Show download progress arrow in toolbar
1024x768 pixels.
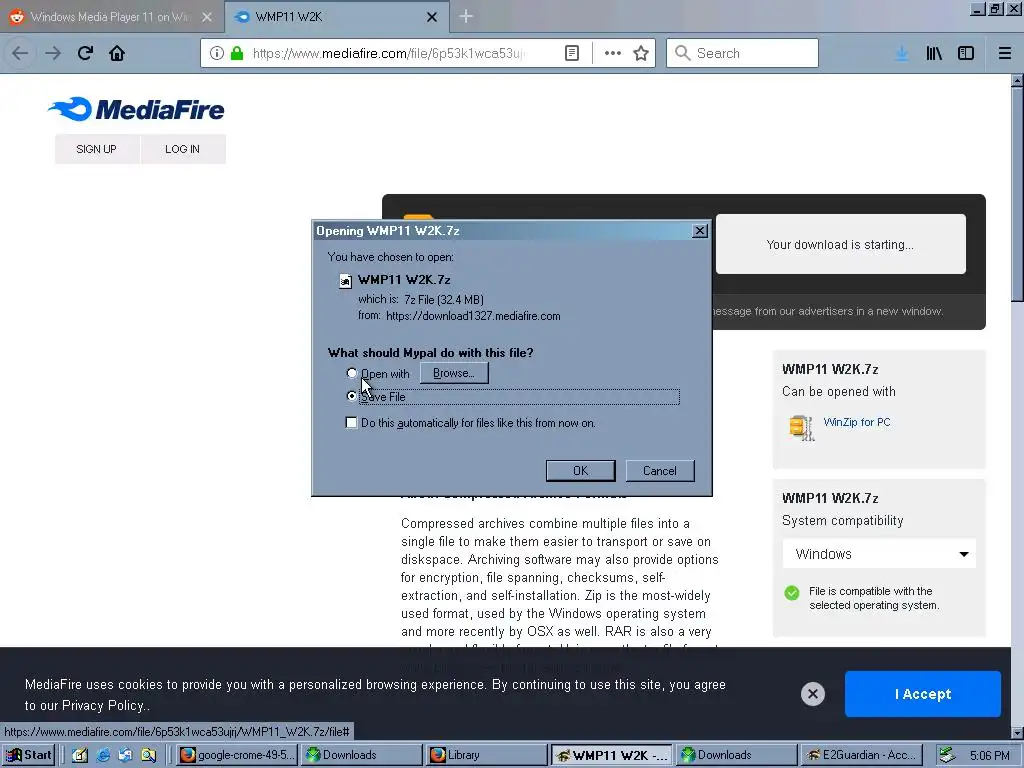click(902, 54)
